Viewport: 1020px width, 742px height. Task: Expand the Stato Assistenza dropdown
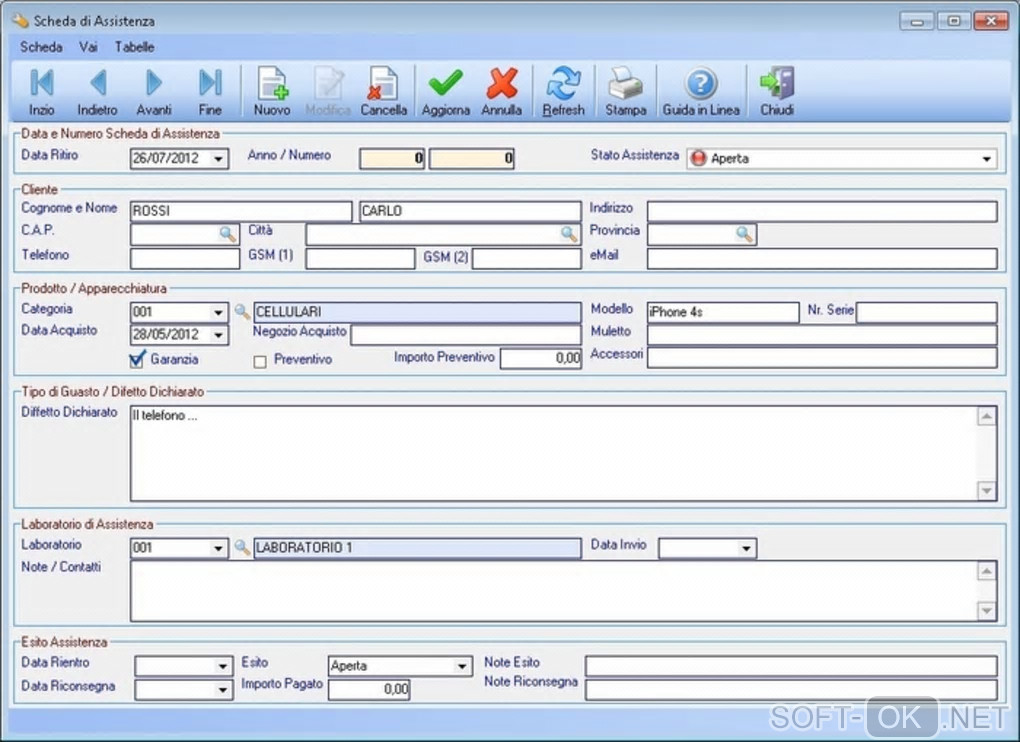click(987, 159)
